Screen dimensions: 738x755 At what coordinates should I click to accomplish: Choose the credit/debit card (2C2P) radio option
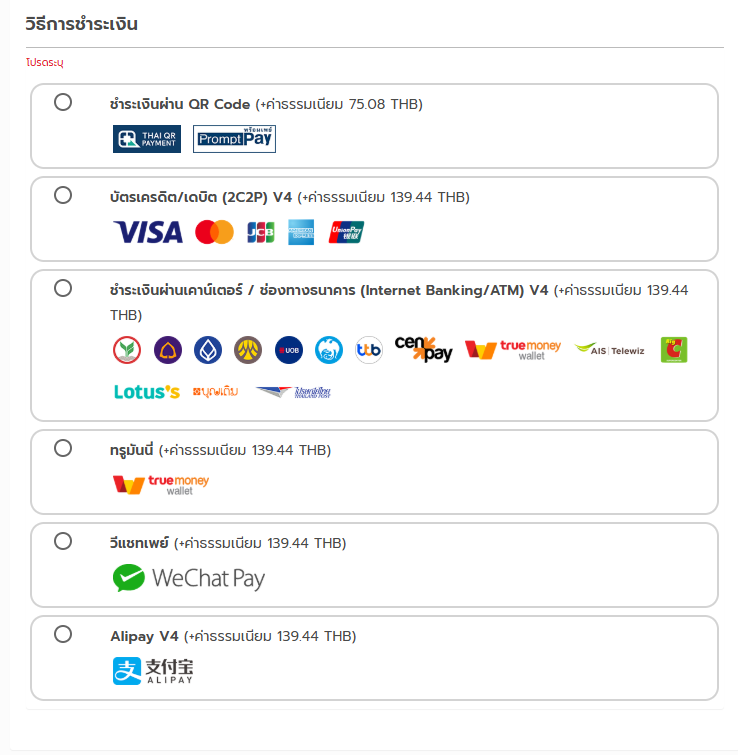tap(63, 195)
